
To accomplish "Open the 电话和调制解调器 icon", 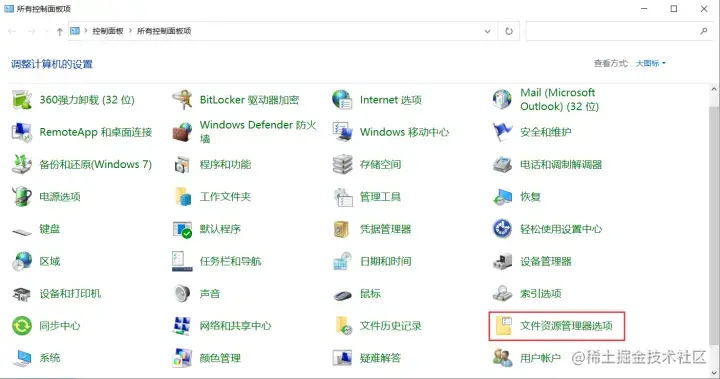I will (x=502, y=164).
